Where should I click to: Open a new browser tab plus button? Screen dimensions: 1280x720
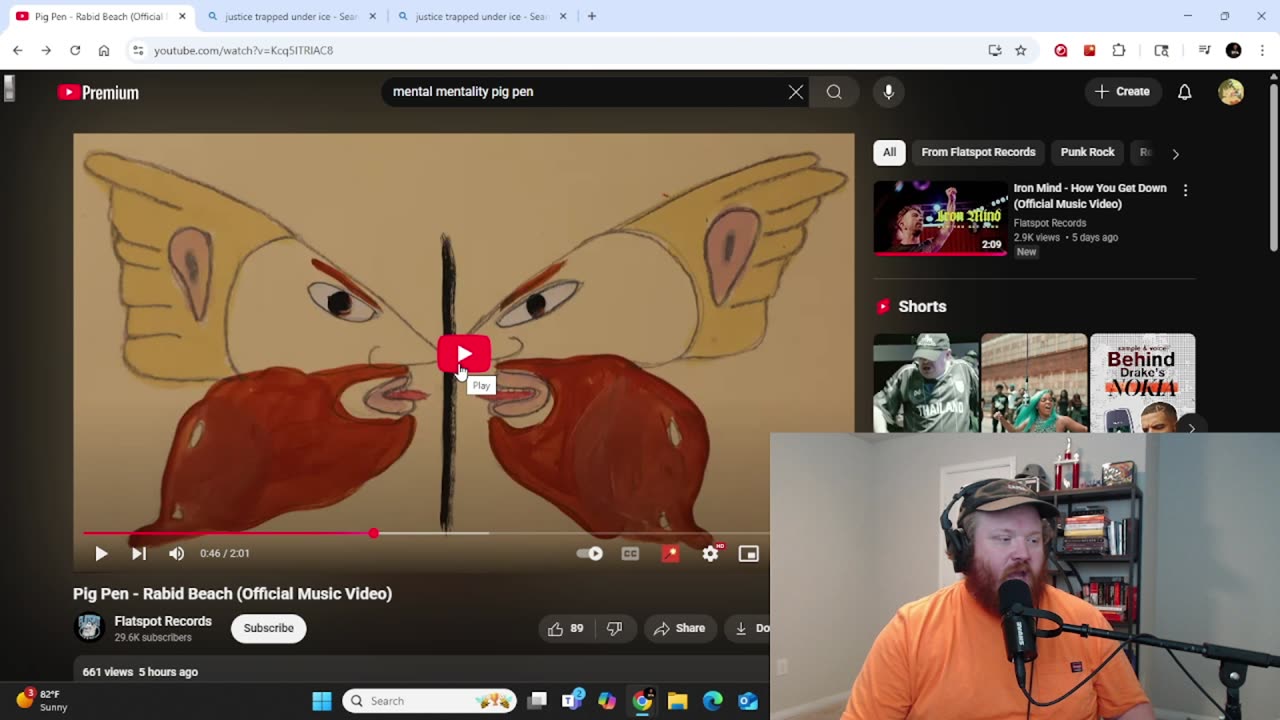click(x=592, y=16)
